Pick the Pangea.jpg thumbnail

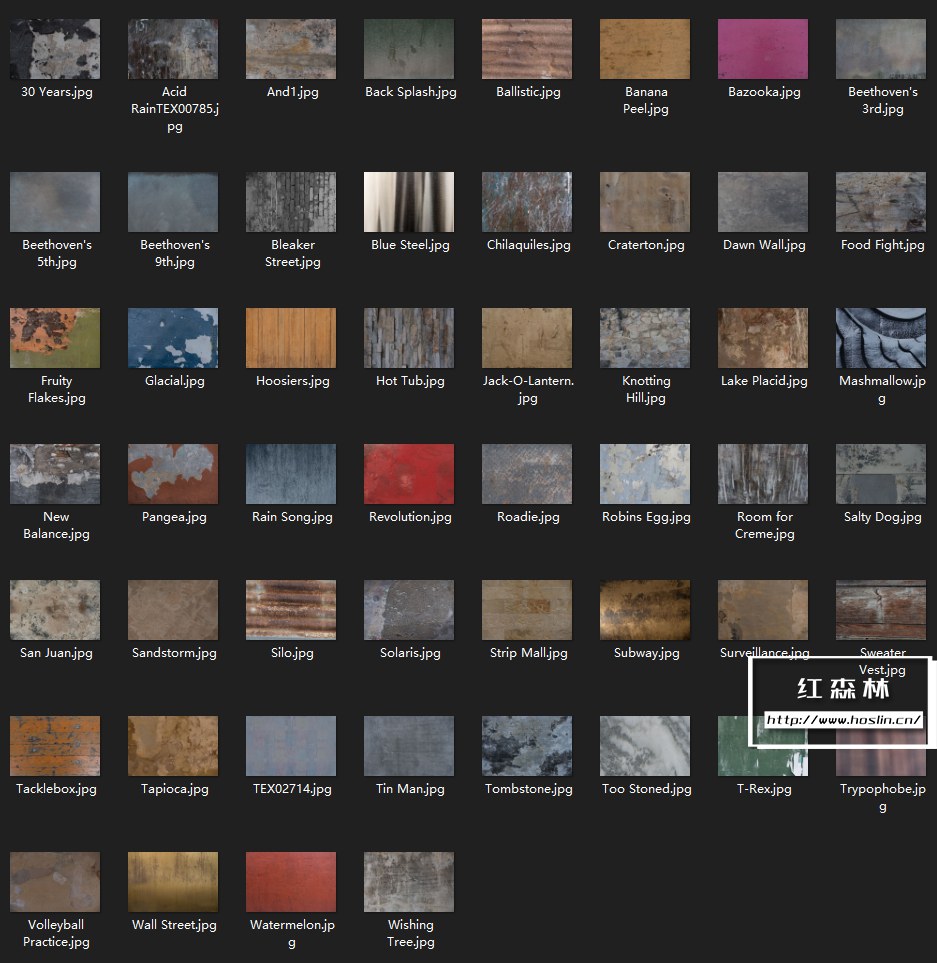[x=173, y=474]
